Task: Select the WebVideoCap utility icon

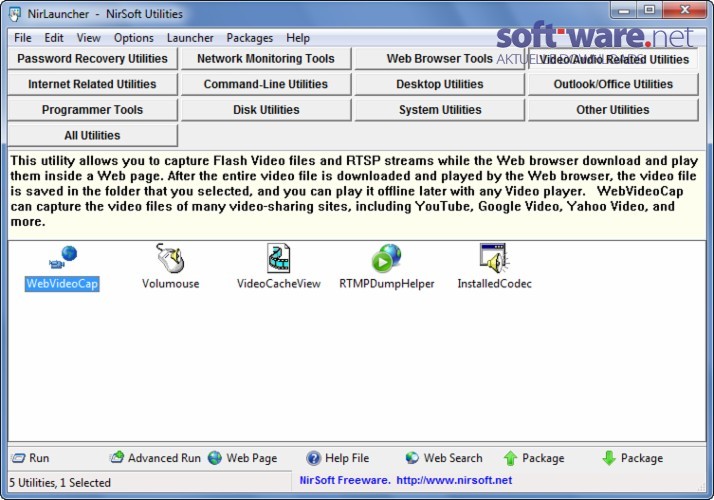Action: coord(62,267)
